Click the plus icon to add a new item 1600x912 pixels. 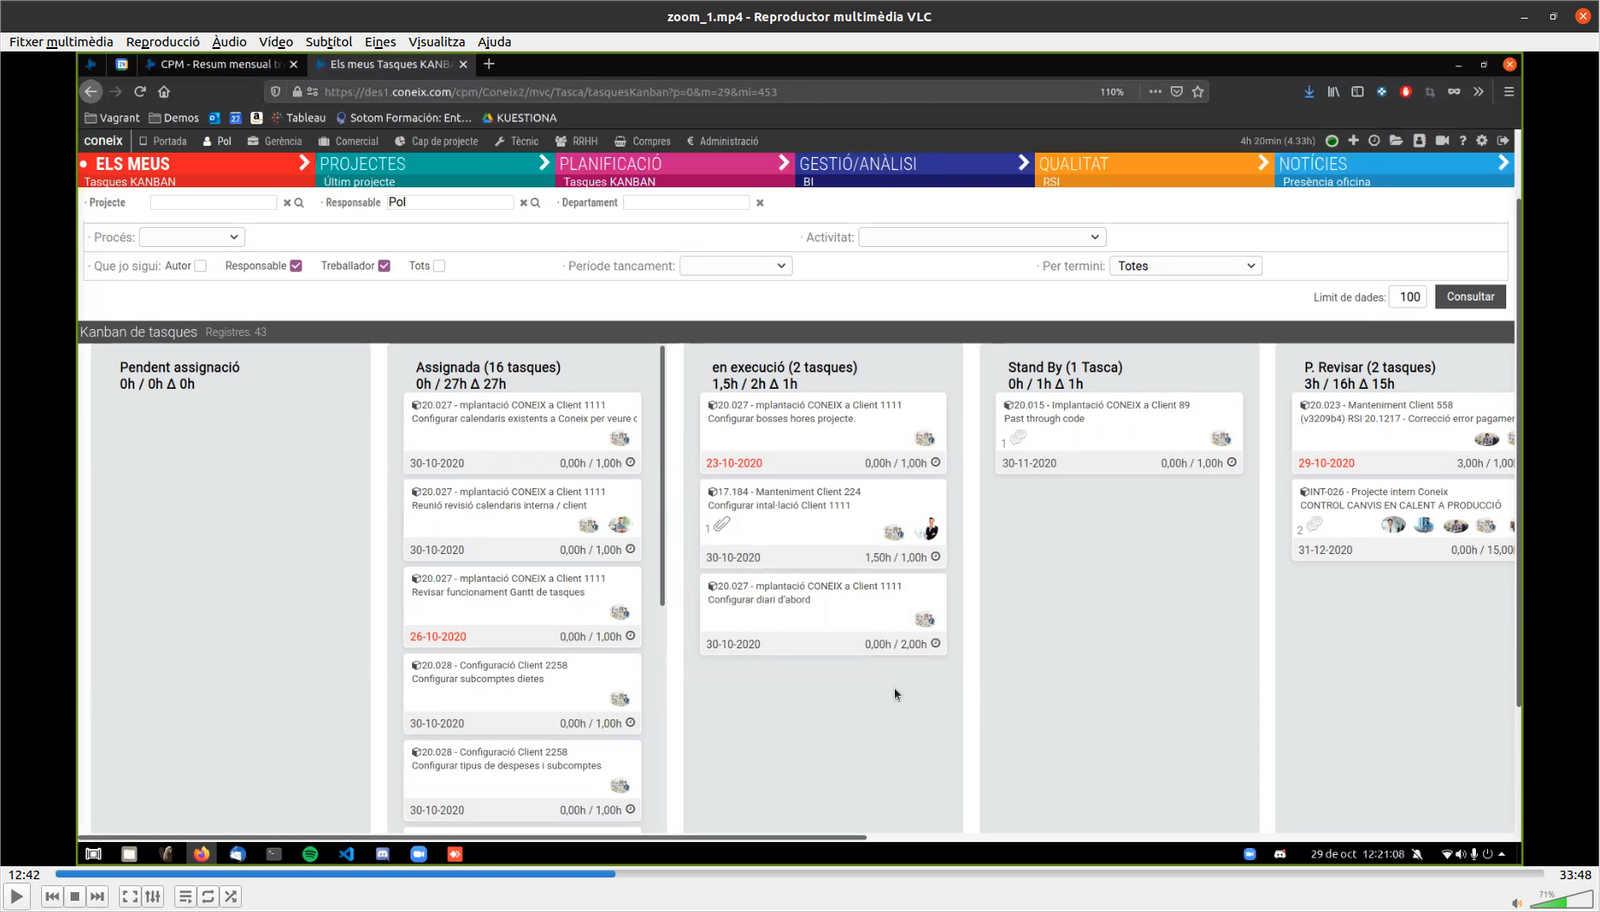coord(1353,141)
